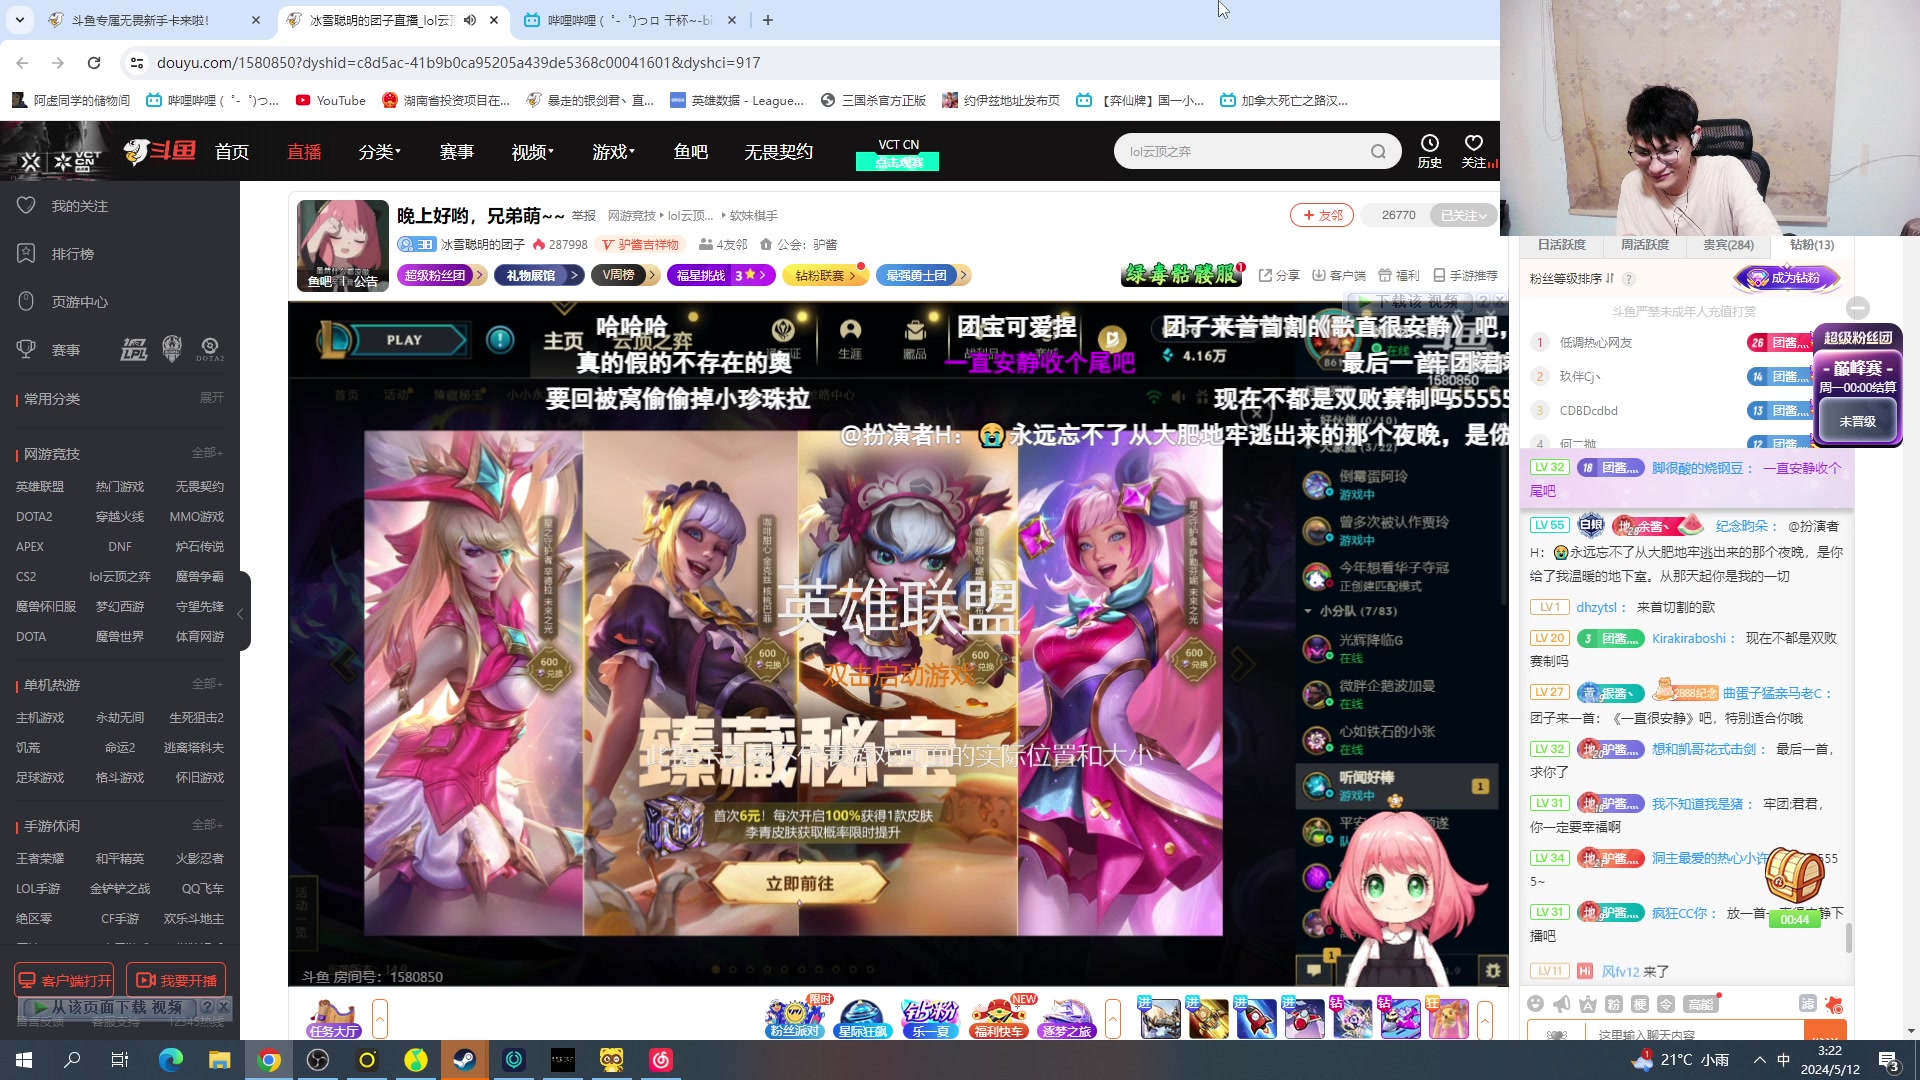Open the 星际狂飙 activity icon

[862, 1019]
